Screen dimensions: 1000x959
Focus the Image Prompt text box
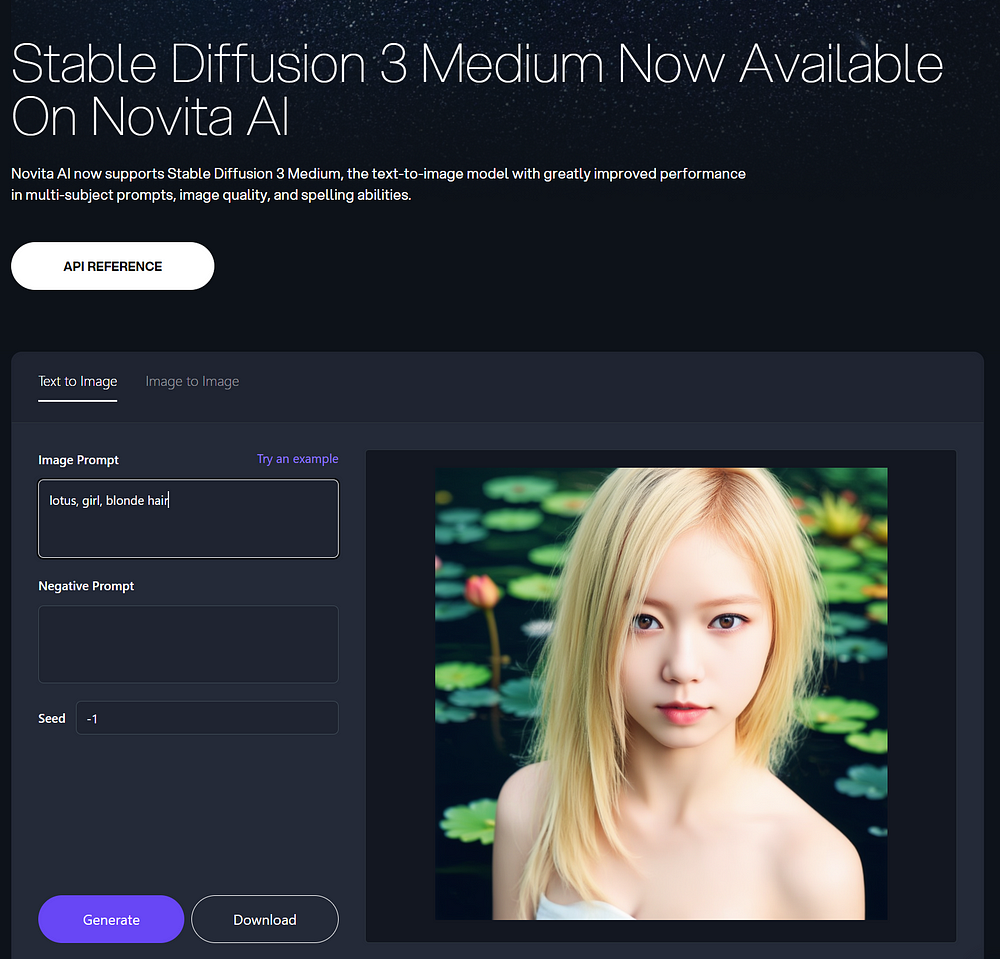pyautogui.click(x=188, y=518)
